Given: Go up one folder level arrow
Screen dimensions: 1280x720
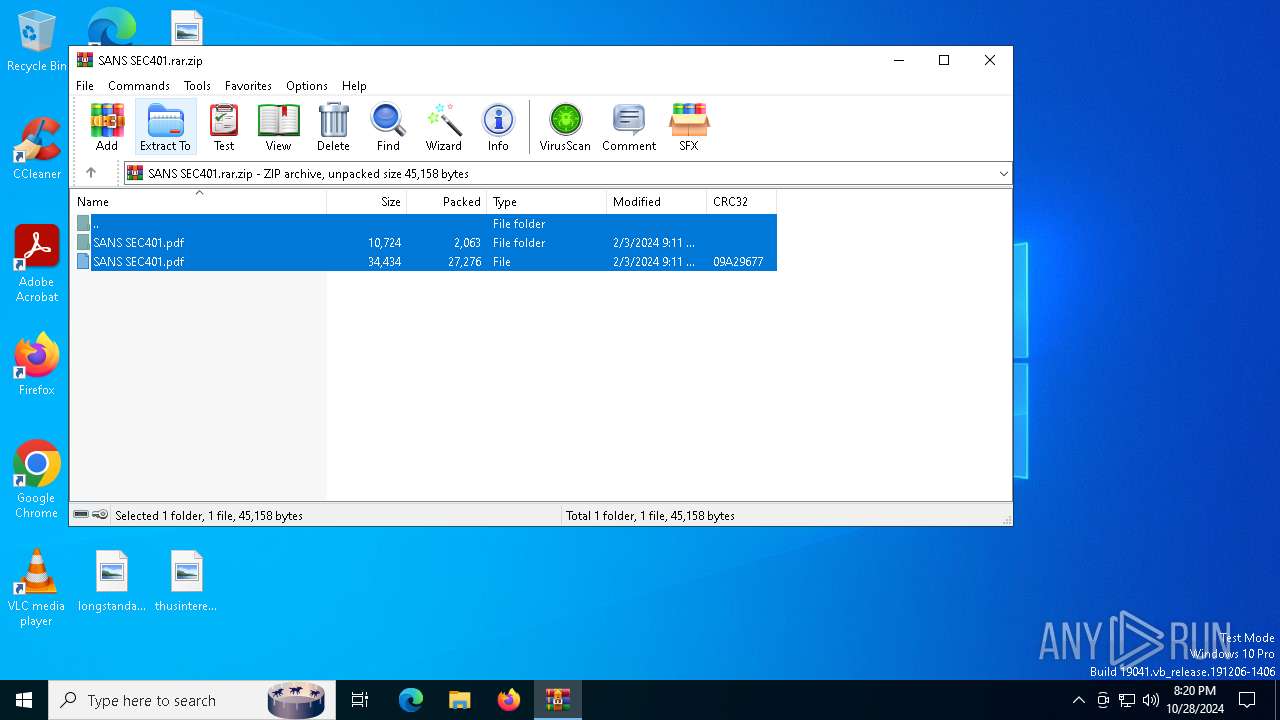Looking at the screenshot, I should (x=91, y=173).
